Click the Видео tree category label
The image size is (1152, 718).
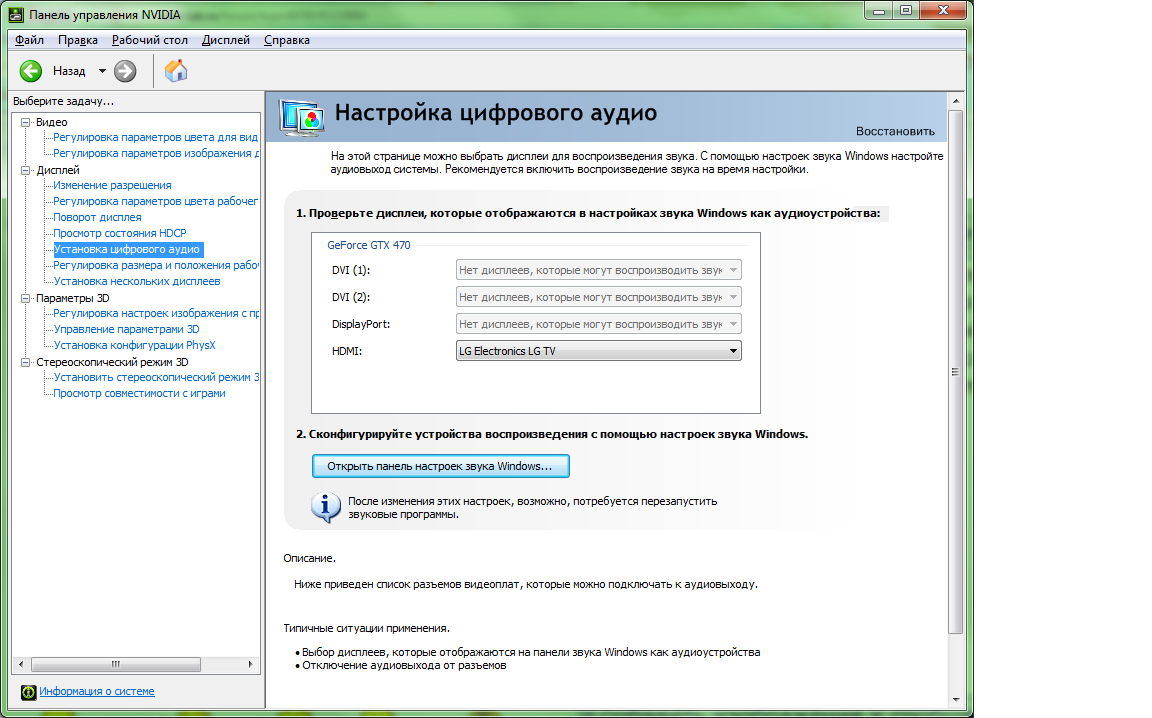(x=51, y=123)
